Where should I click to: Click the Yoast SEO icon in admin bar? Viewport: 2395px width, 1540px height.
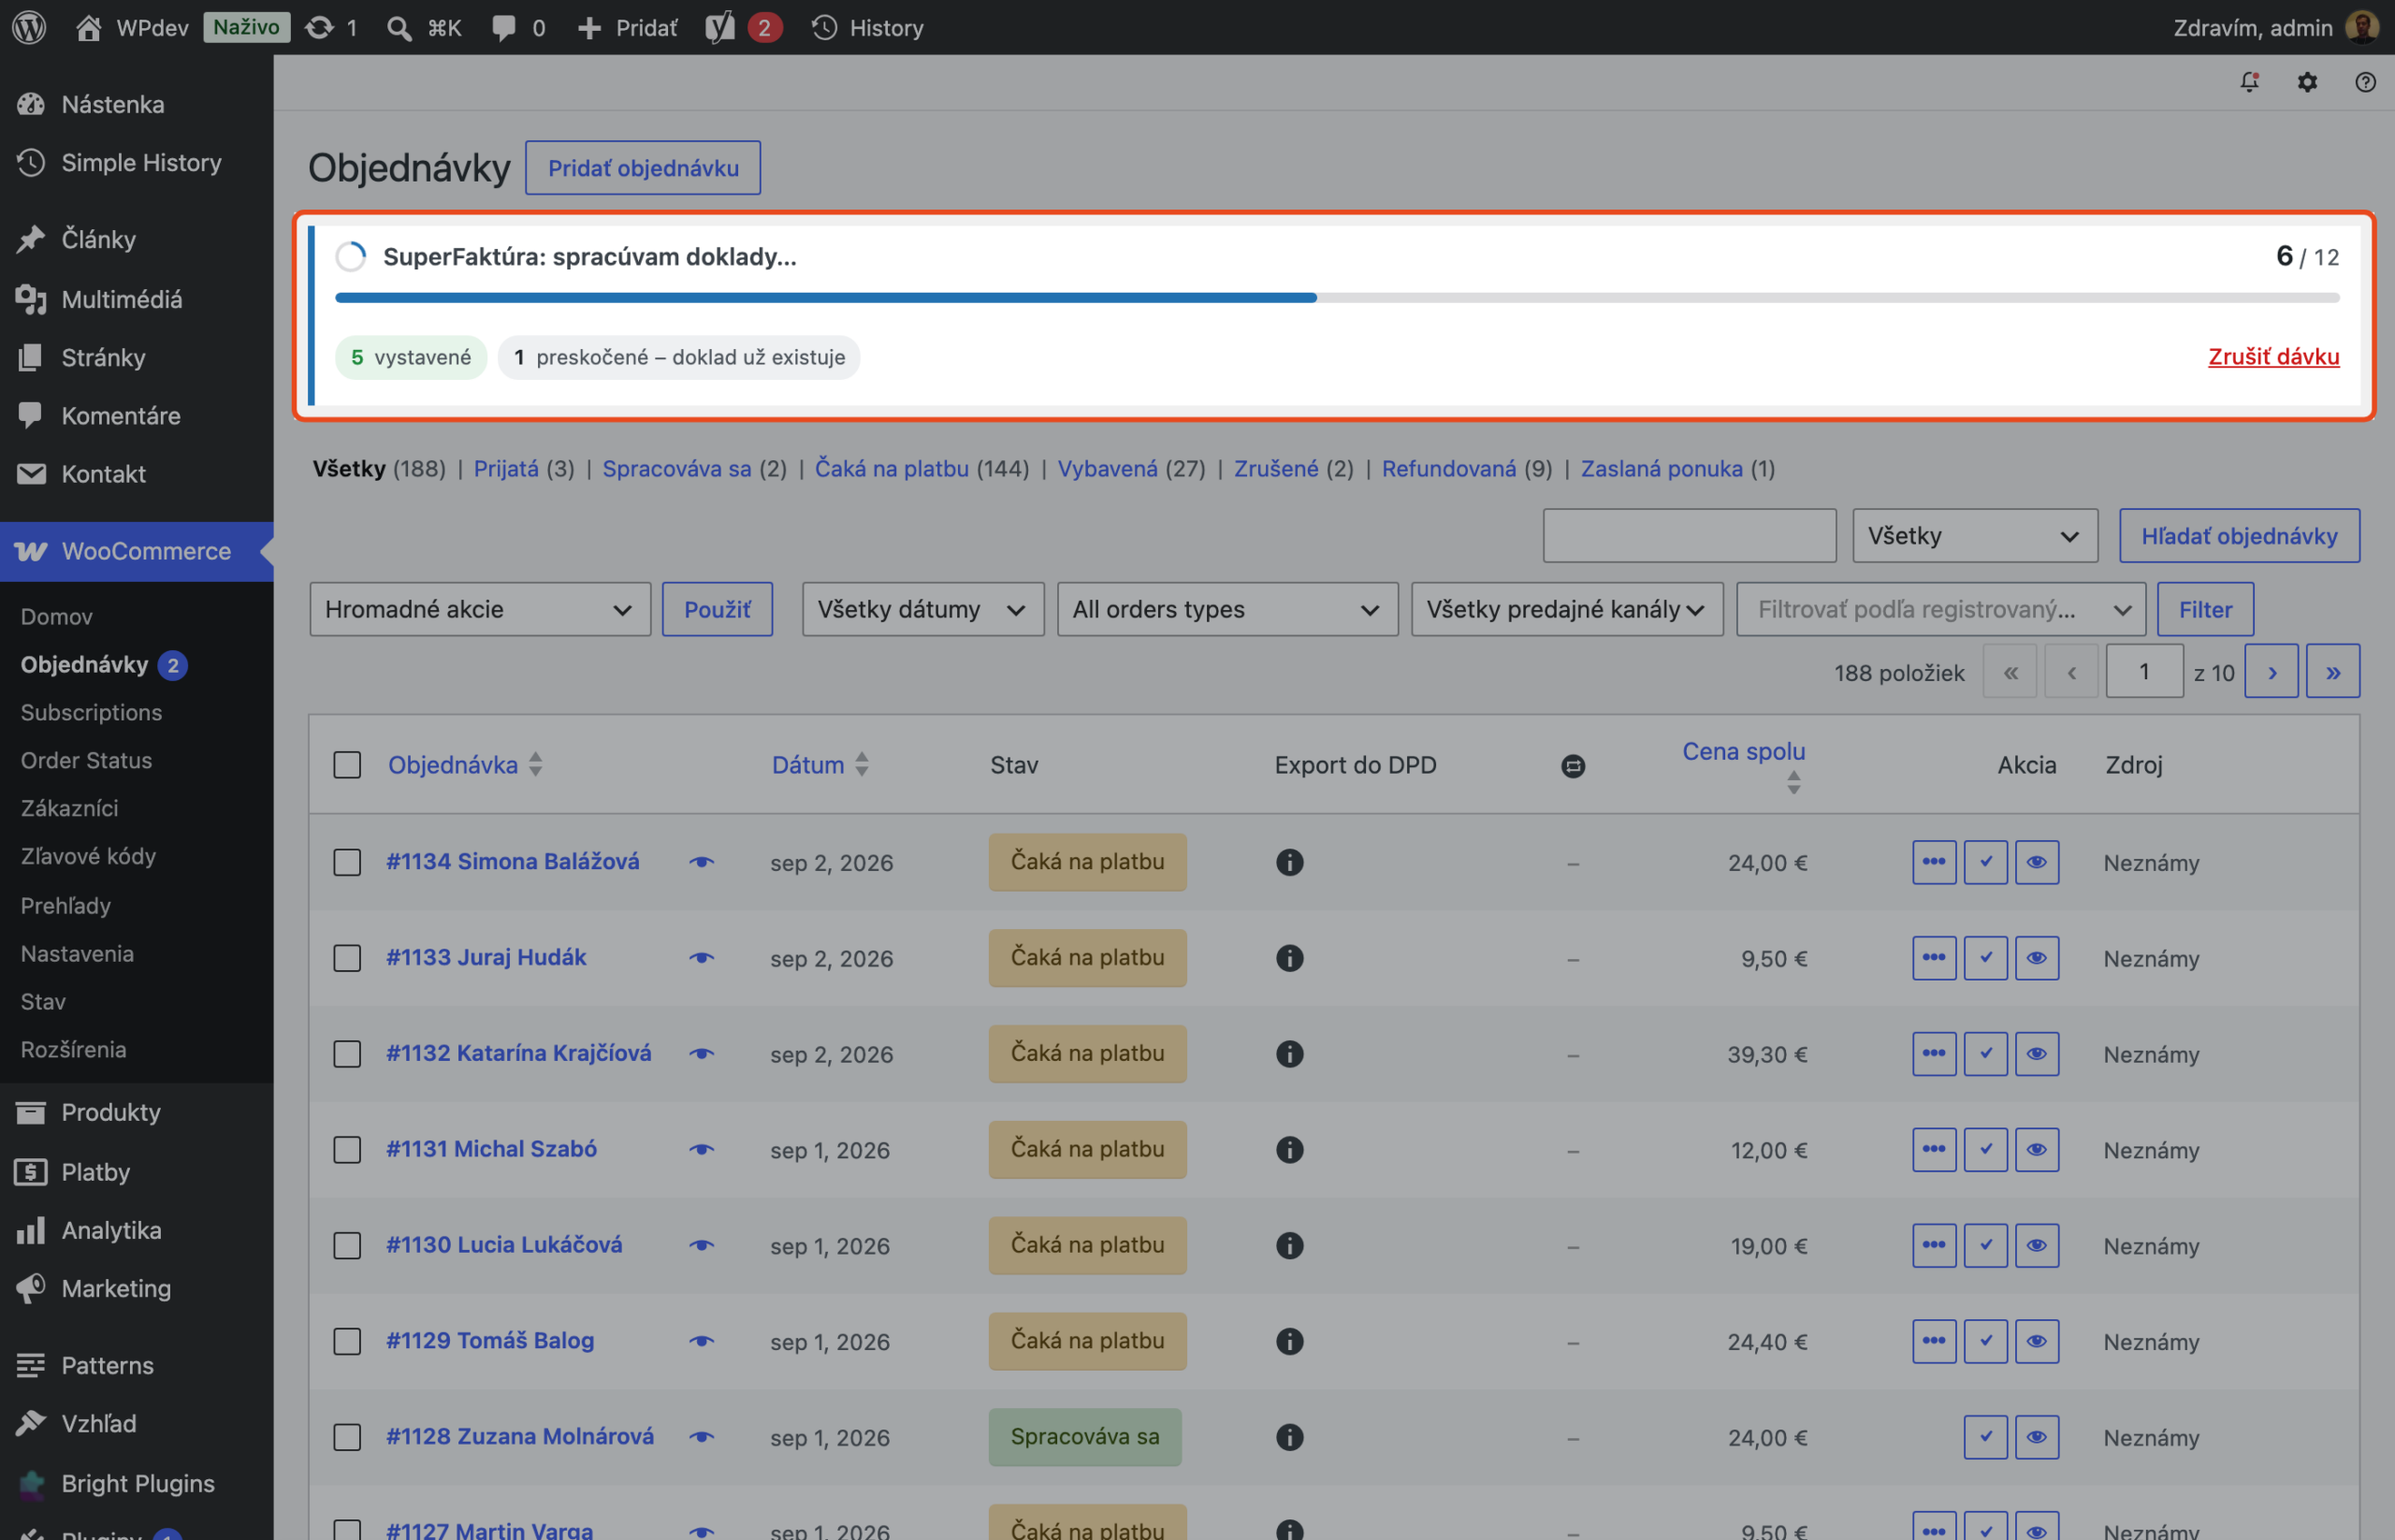pos(720,27)
